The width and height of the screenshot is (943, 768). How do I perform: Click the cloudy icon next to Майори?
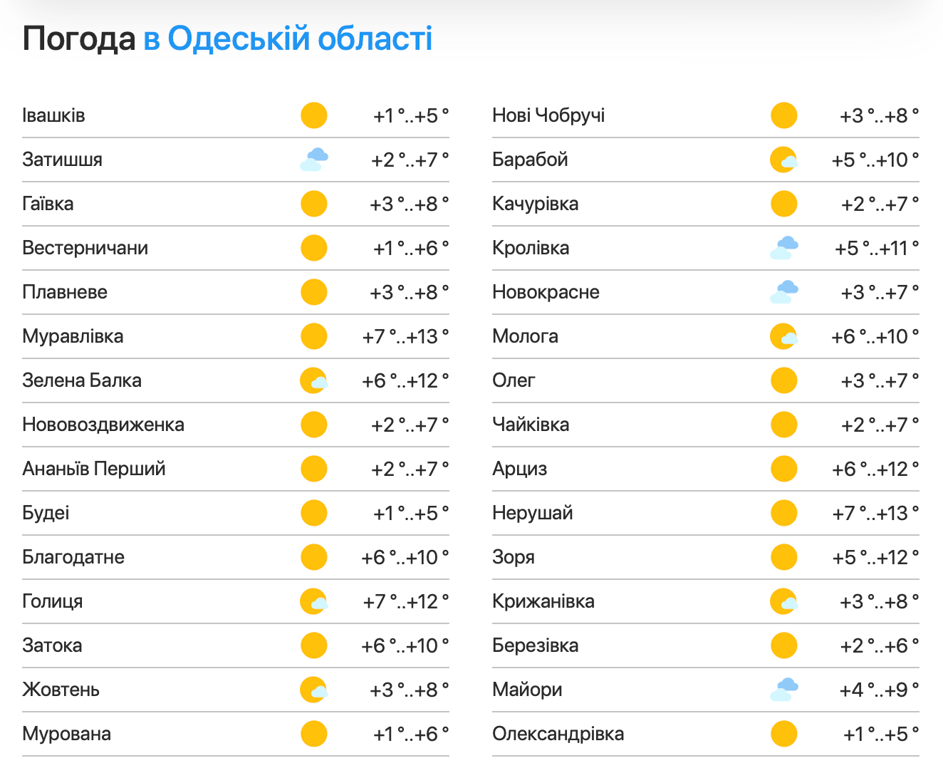point(784,690)
